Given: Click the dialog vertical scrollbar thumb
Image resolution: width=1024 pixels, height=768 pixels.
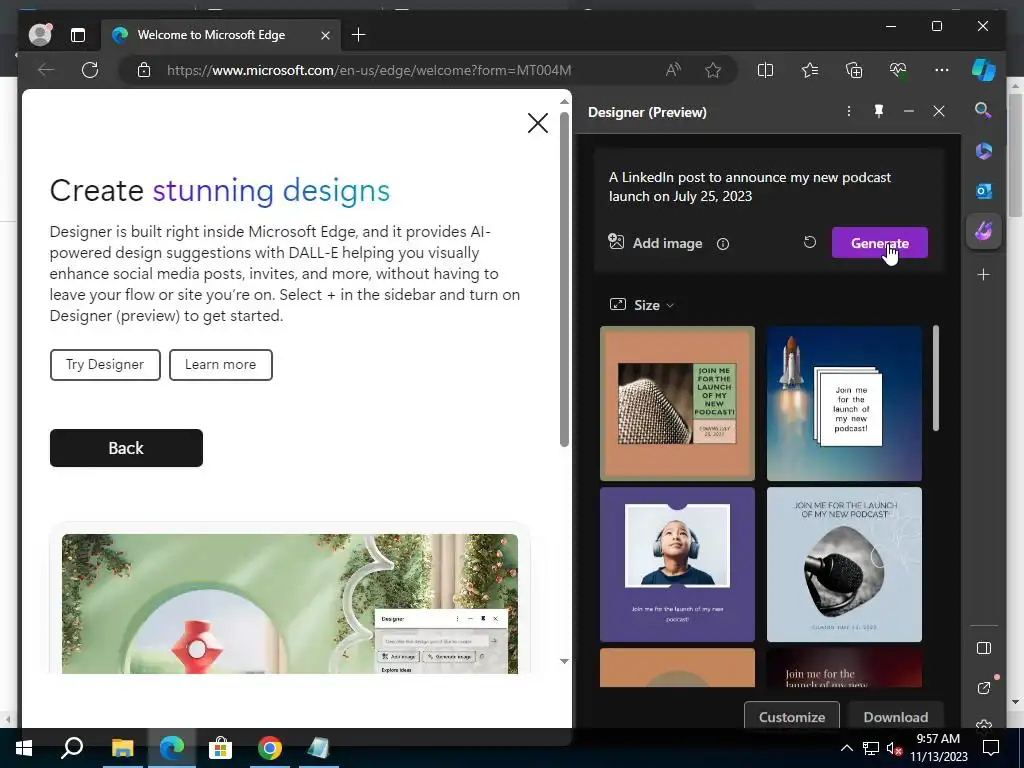Looking at the screenshot, I should (564, 278).
